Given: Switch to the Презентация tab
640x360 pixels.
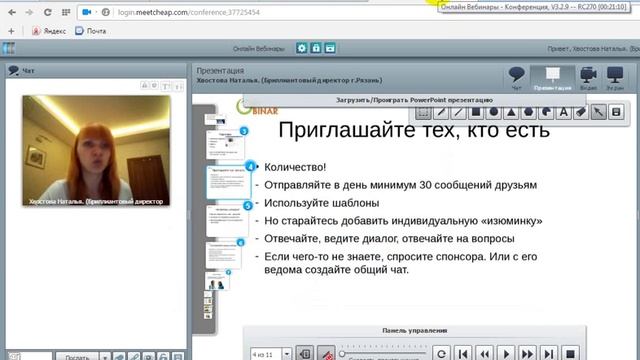Looking at the screenshot, I should [x=553, y=78].
